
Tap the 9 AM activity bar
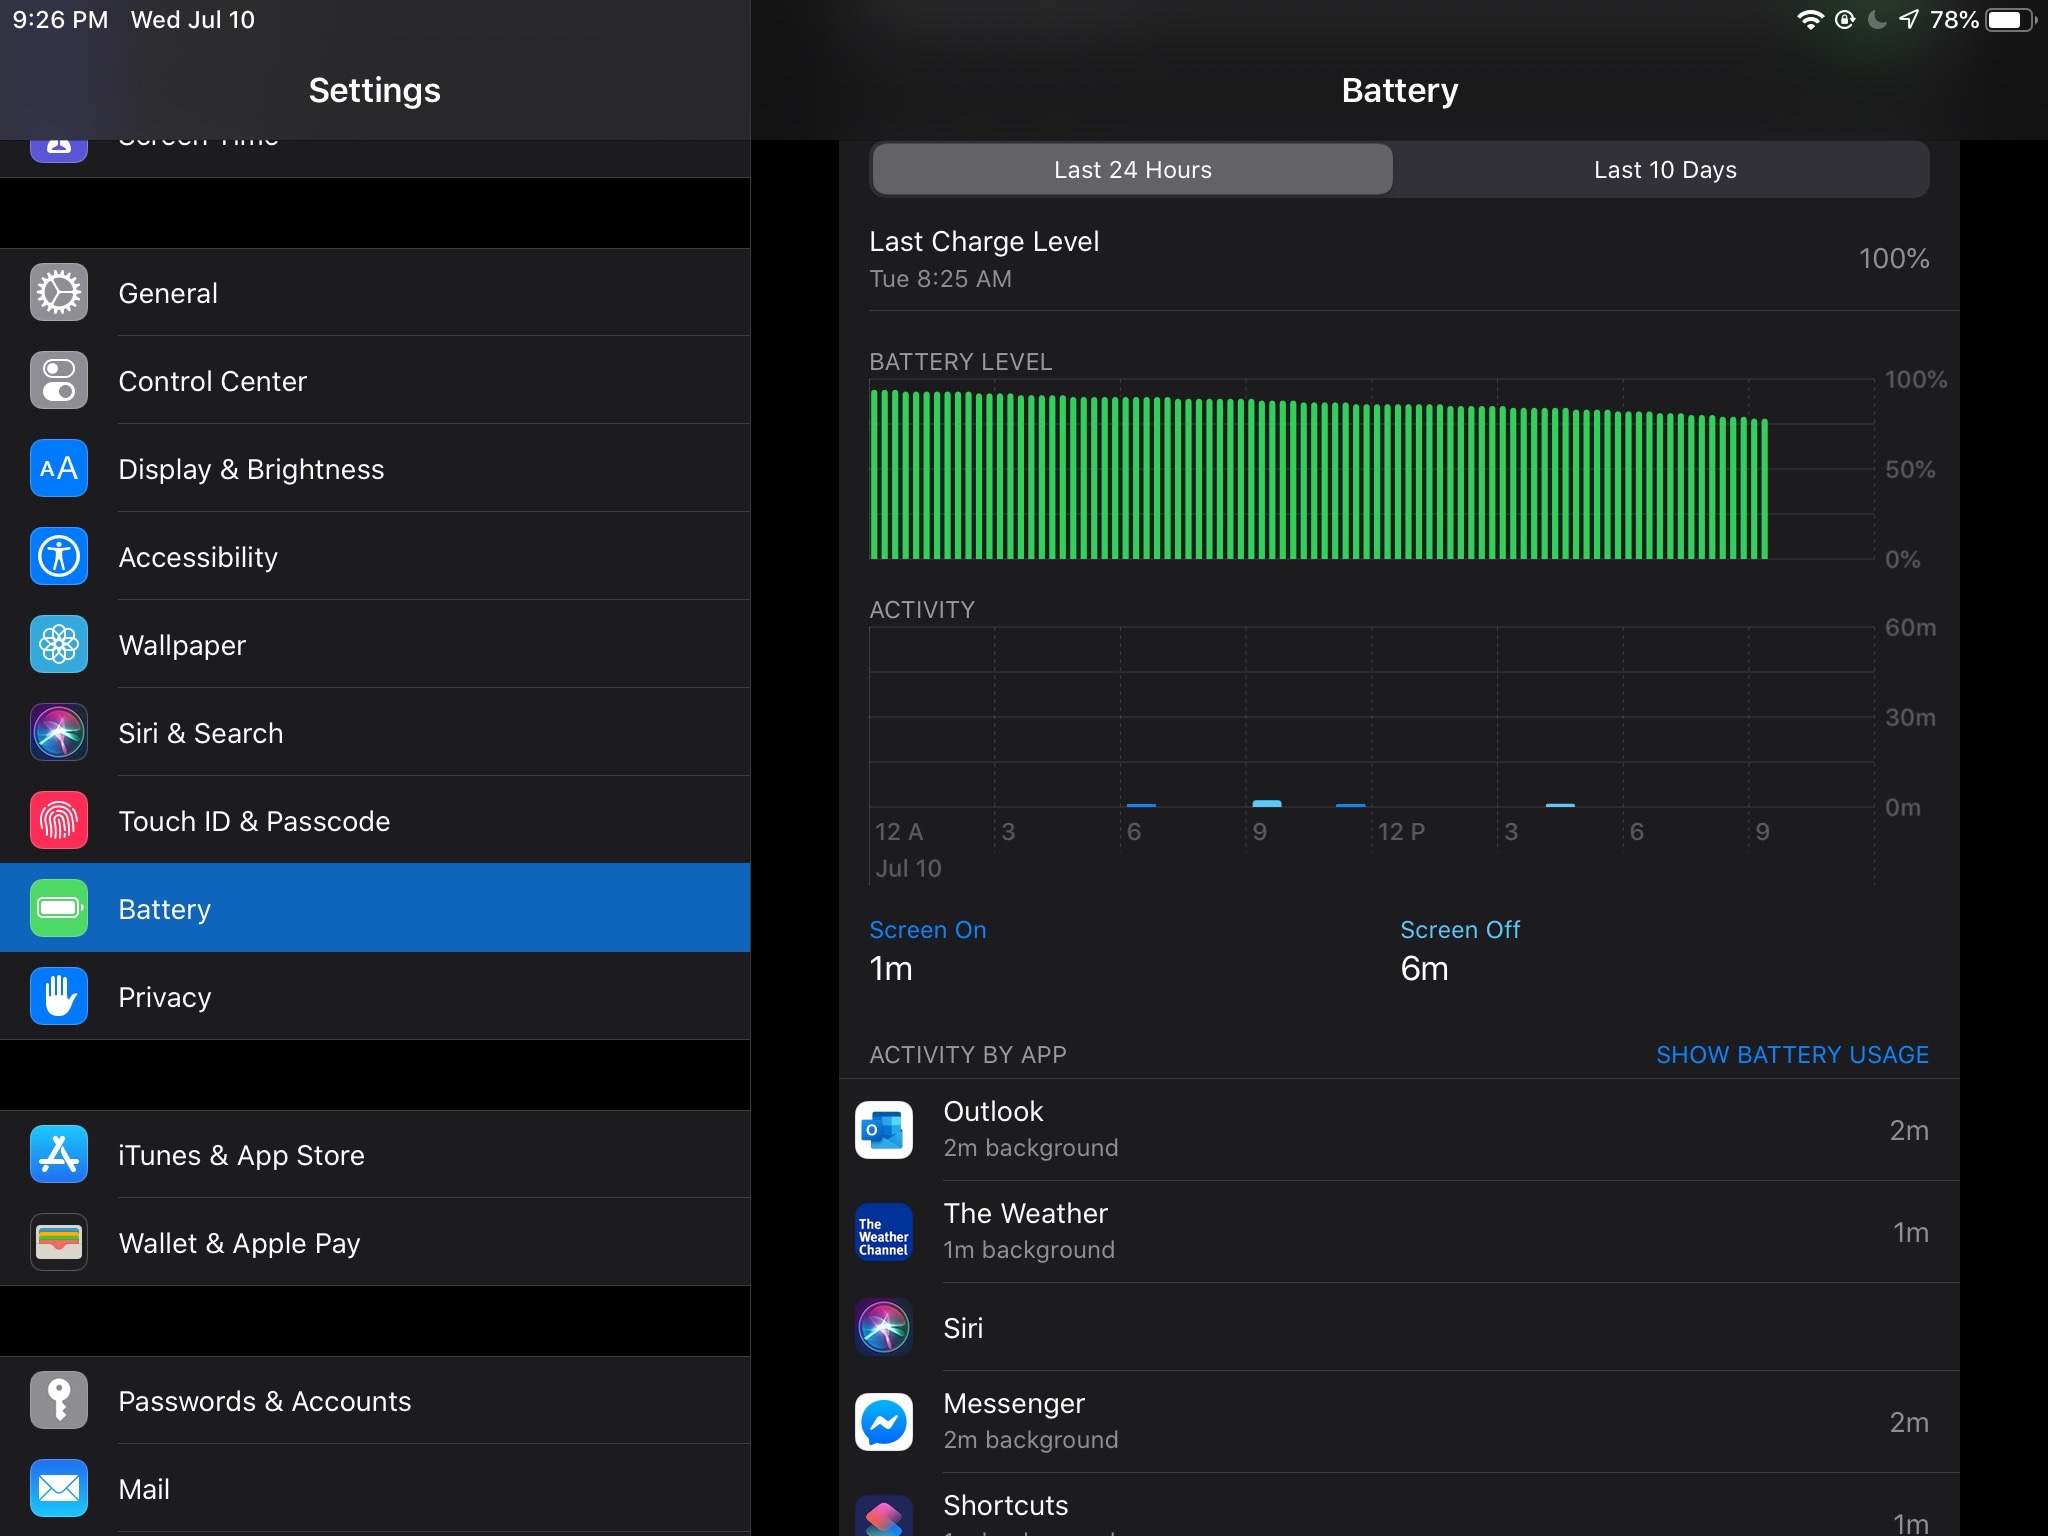tap(1267, 803)
